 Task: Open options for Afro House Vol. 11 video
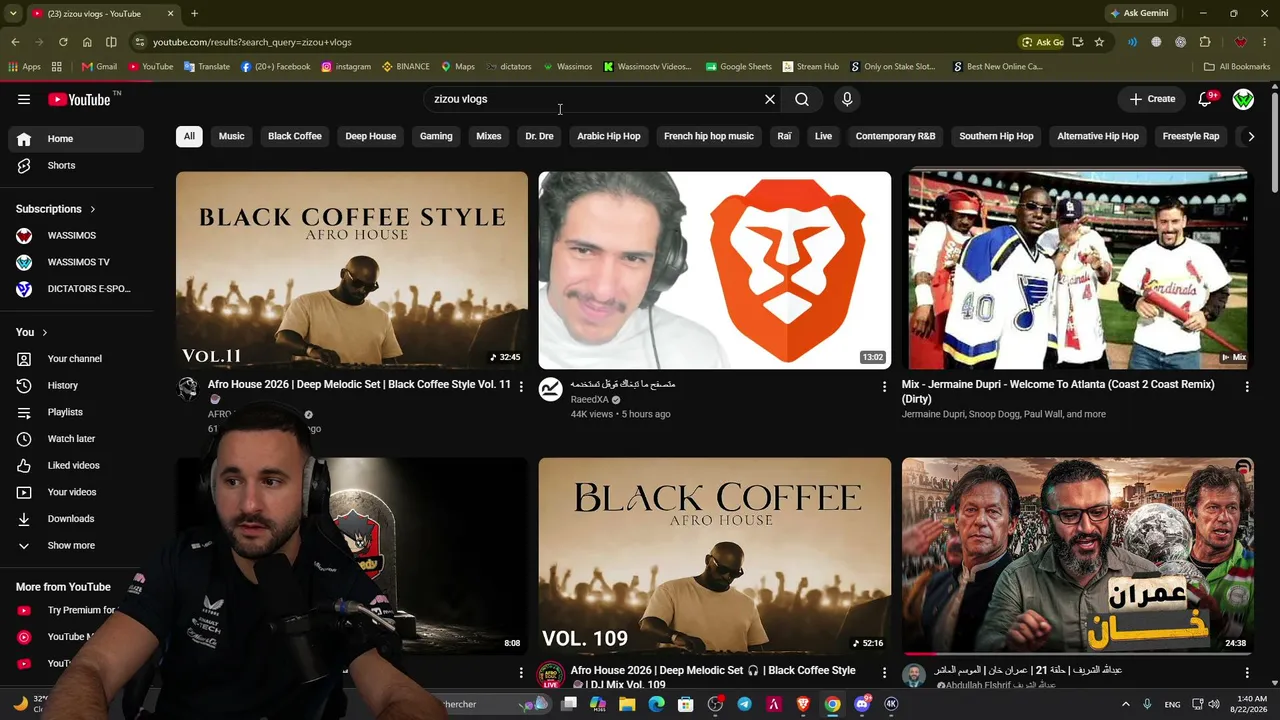pos(521,386)
